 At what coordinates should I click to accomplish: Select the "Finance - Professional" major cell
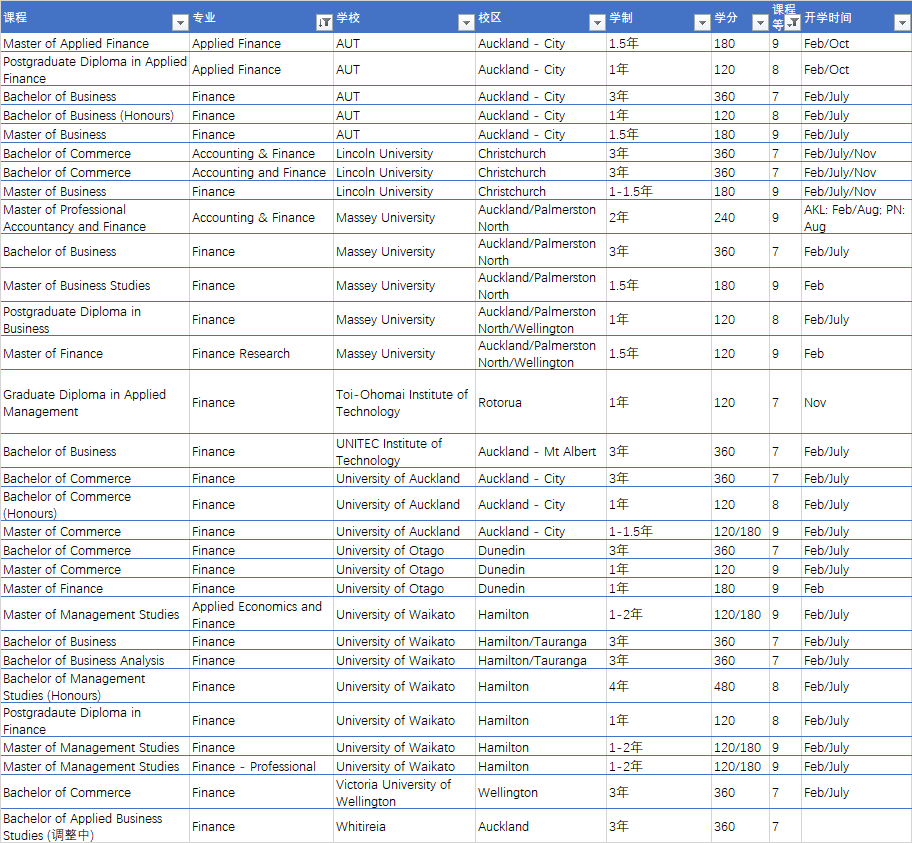(x=261, y=766)
